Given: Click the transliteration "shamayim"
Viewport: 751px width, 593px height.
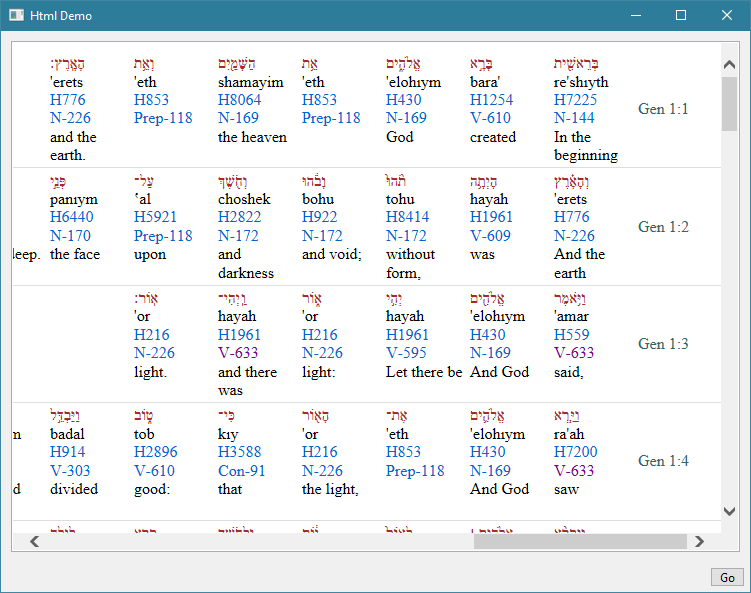Looking at the screenshot, I should [x=250, y=82].
